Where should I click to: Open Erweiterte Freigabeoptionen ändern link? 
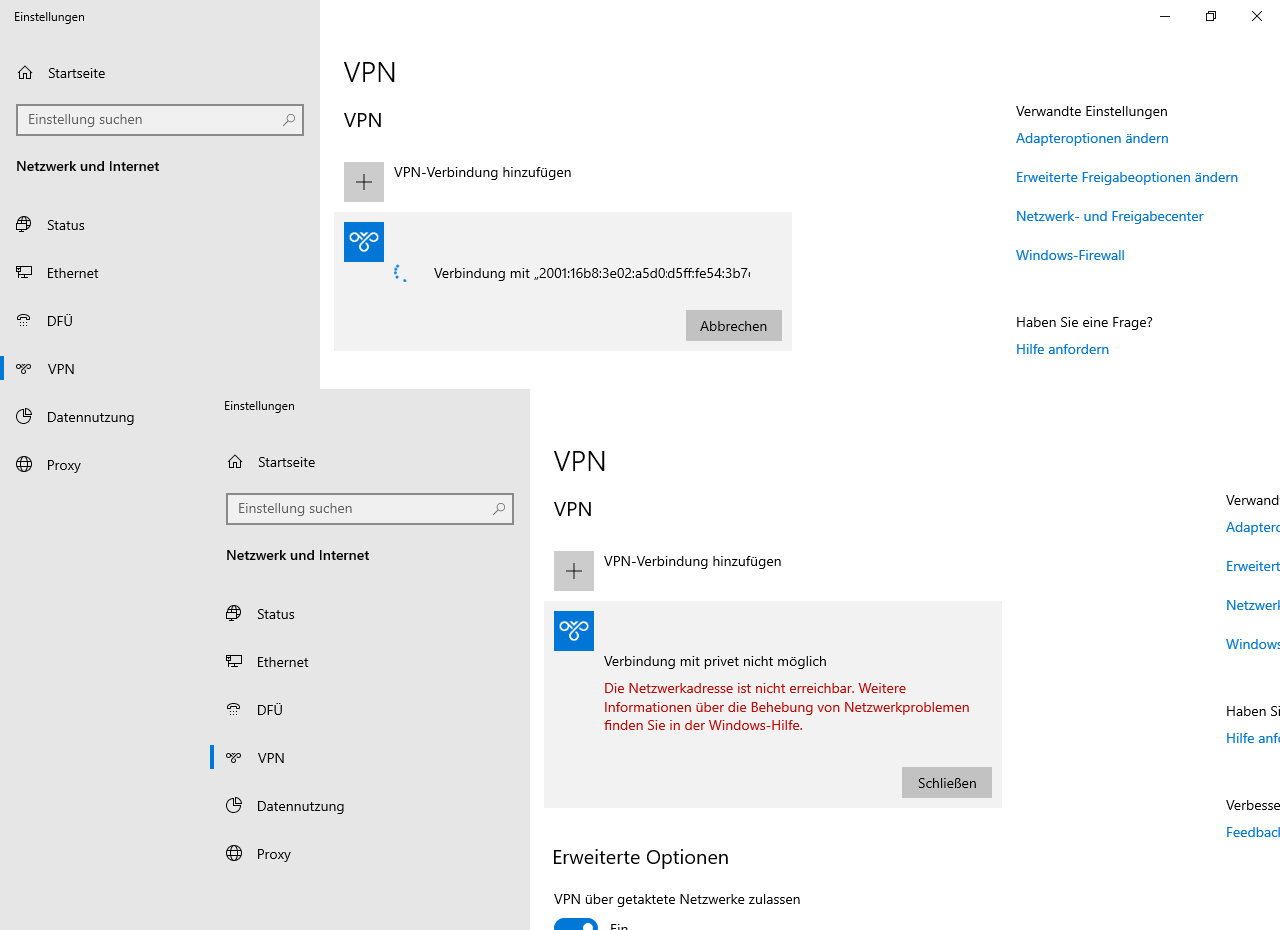[1127, 177]
